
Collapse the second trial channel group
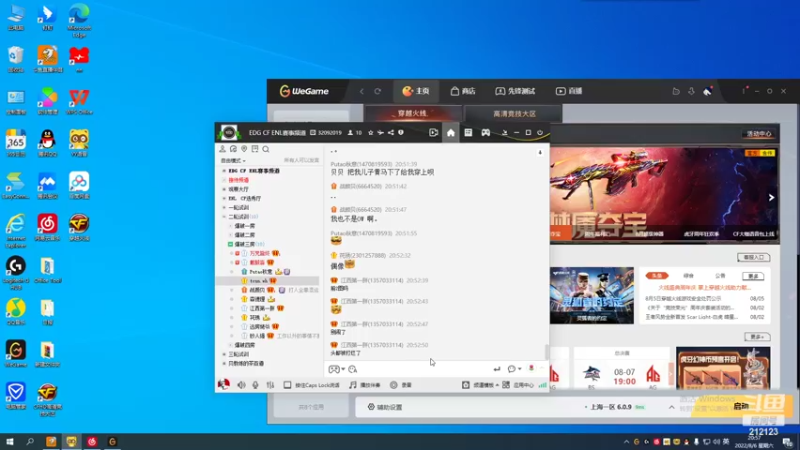tap(224, 217)
